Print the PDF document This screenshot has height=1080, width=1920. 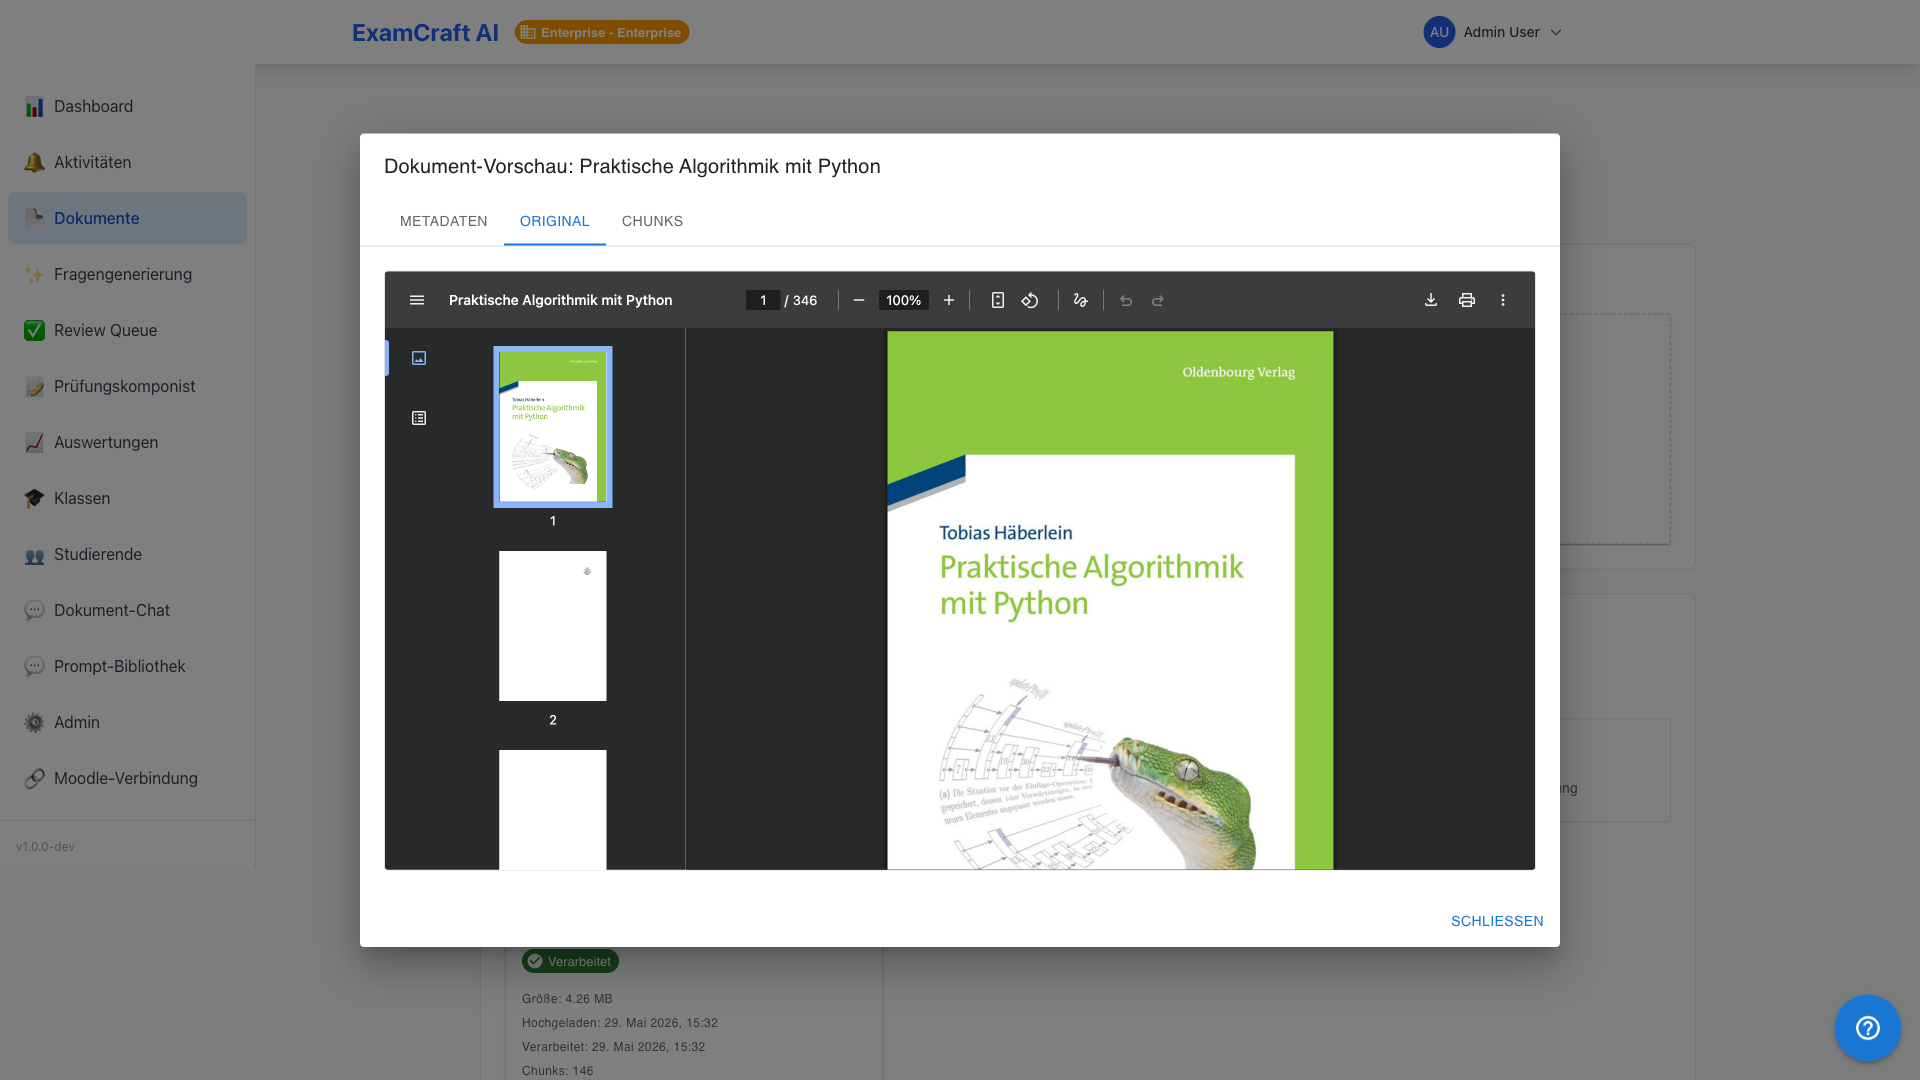tap(1467, 300)
